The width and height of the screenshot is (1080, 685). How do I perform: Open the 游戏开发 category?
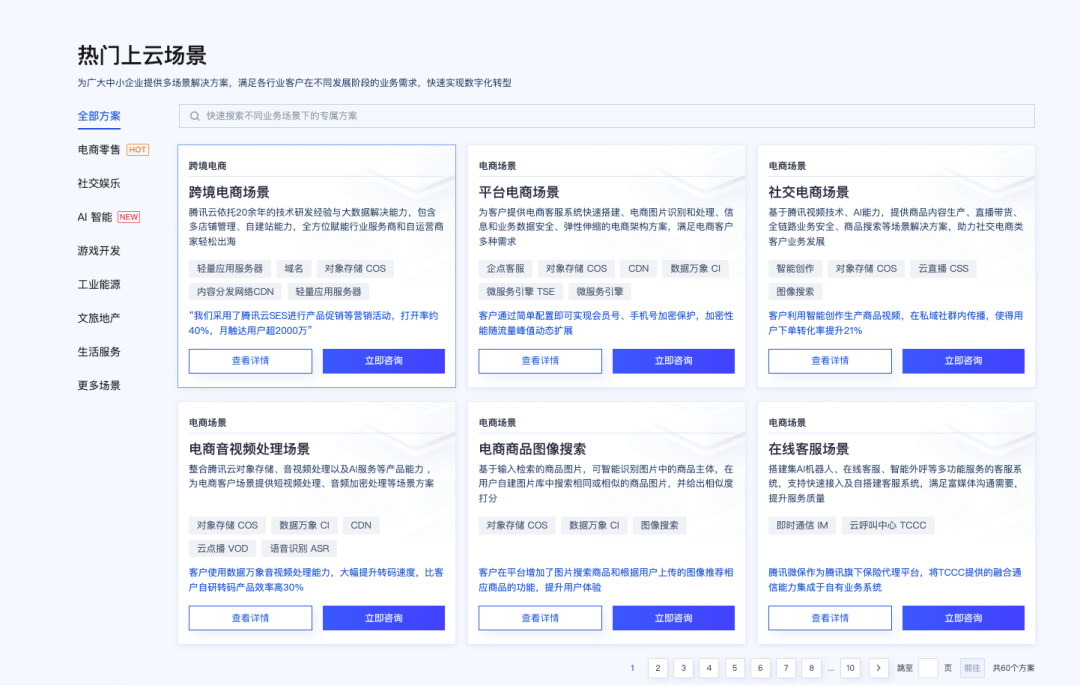pos(98,251)
